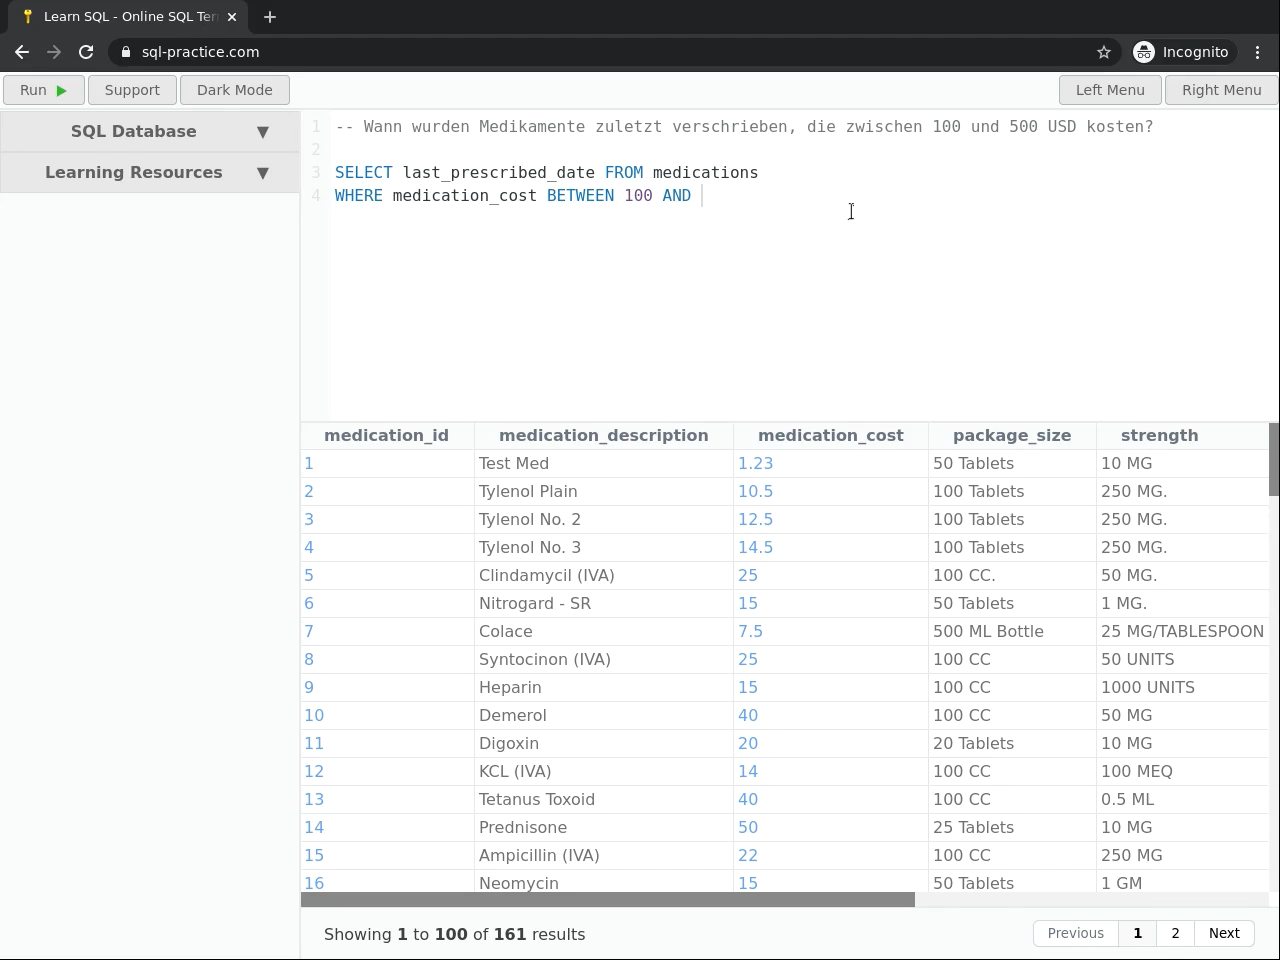Open the Chrome three-dot menu
1280x960 pixels.
pyautogui.click(x=1258, y=52)
